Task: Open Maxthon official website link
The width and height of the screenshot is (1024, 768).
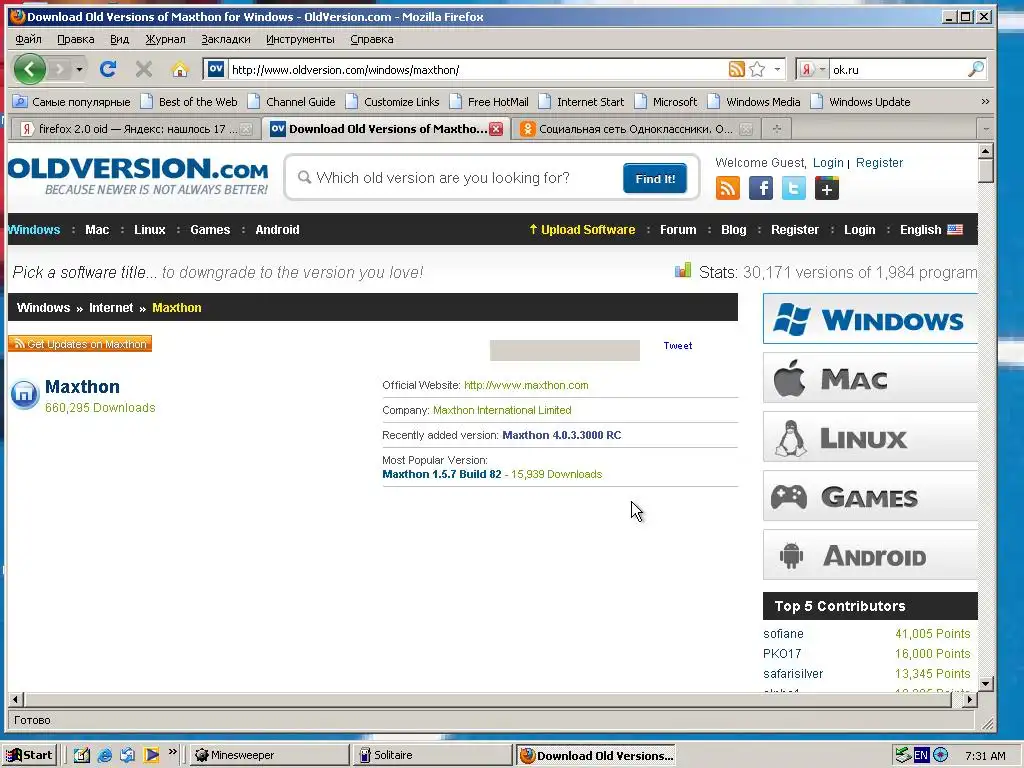Action: [x=526, y=385]
